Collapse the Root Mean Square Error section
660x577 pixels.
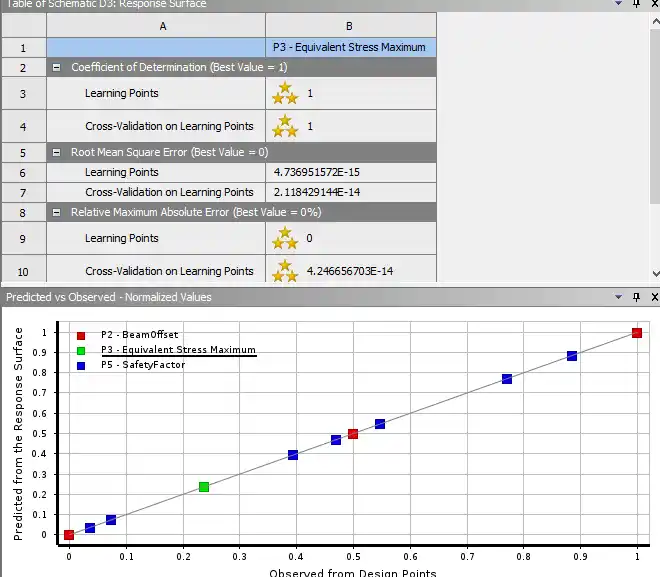click(x=56, y=152)
